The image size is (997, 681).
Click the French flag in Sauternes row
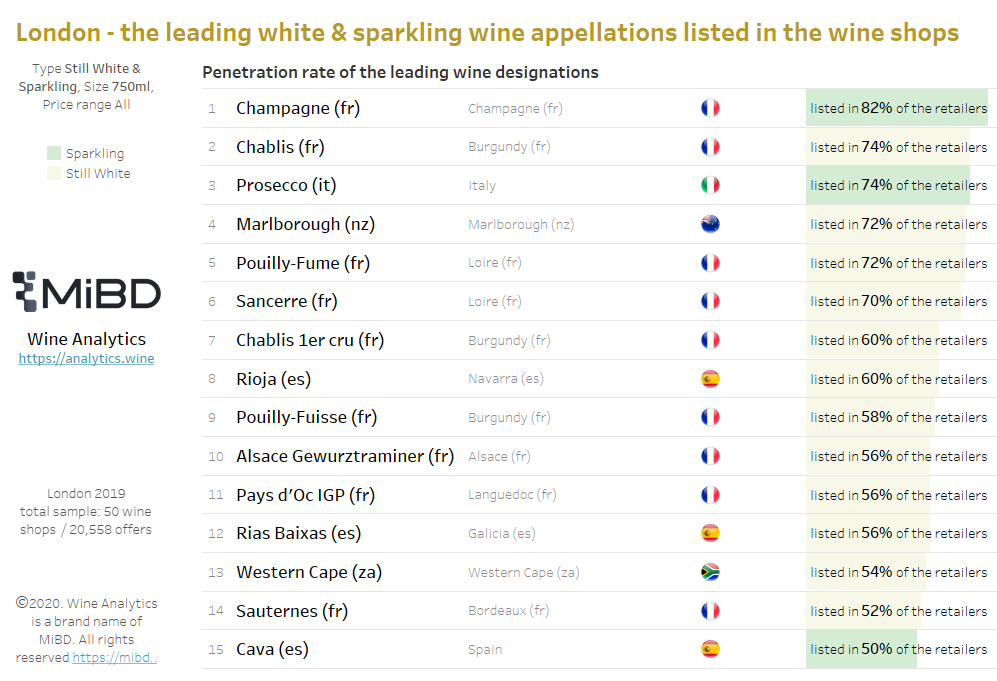click(710, 611)
